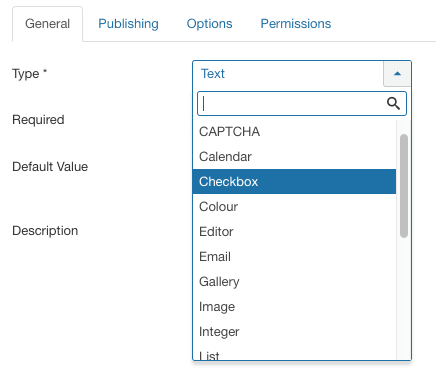Collapse the Type dropdown using arrow button

[x=397, y=74]
